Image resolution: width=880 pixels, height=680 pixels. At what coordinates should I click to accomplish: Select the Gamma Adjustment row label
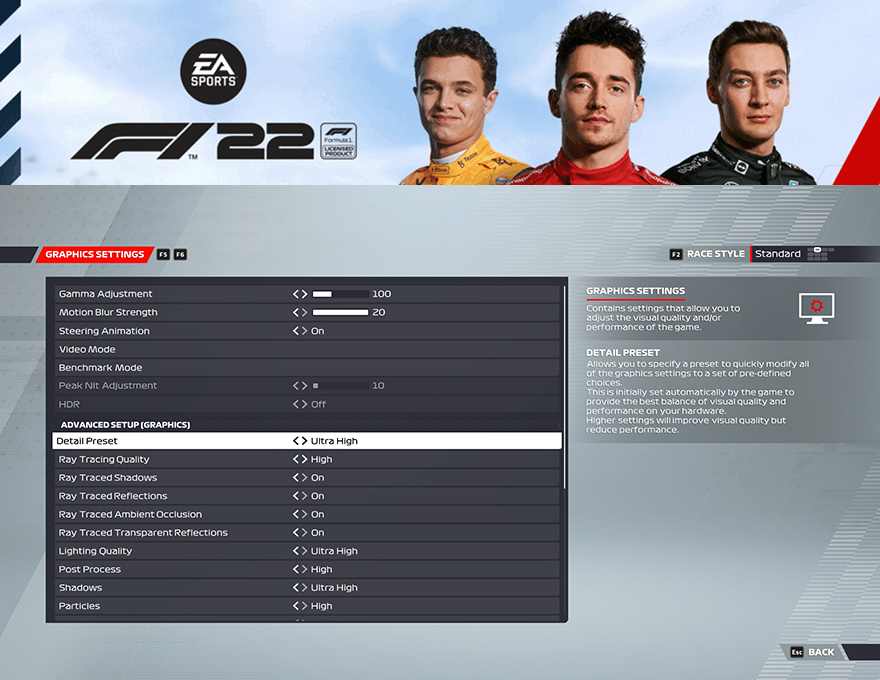106,294
